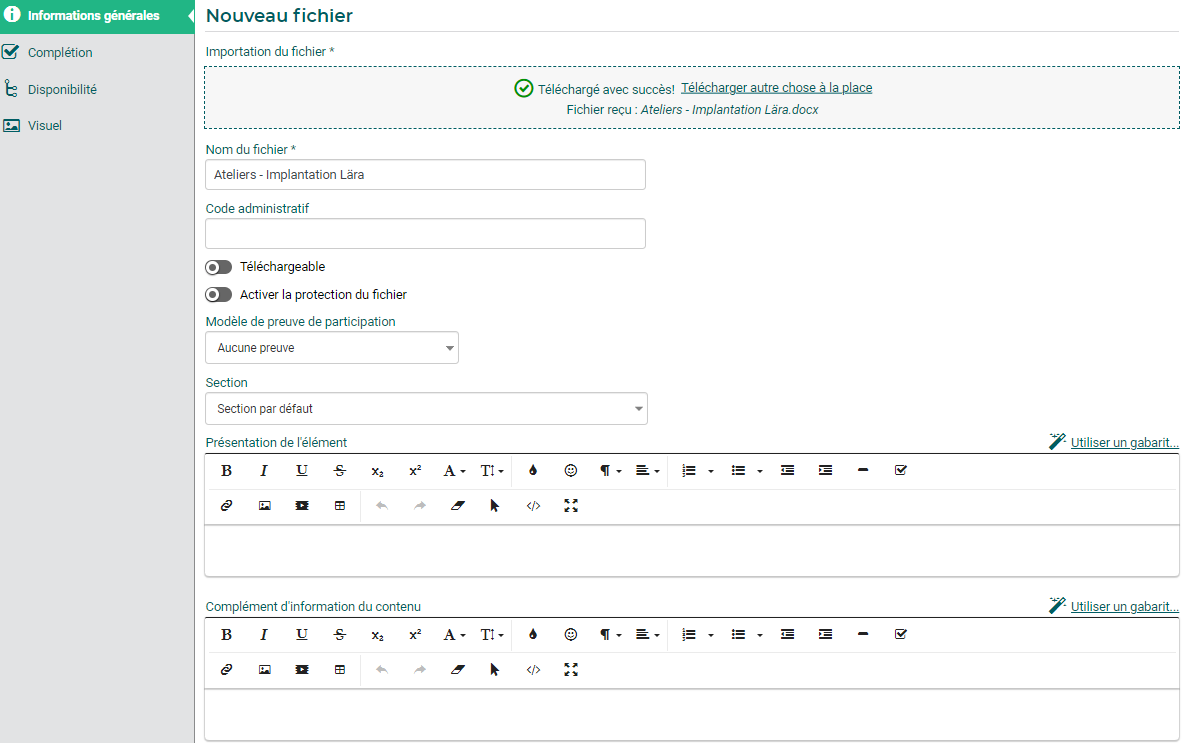Apply strikethrough in Présentation de l'élément editor

pos(340,471)
